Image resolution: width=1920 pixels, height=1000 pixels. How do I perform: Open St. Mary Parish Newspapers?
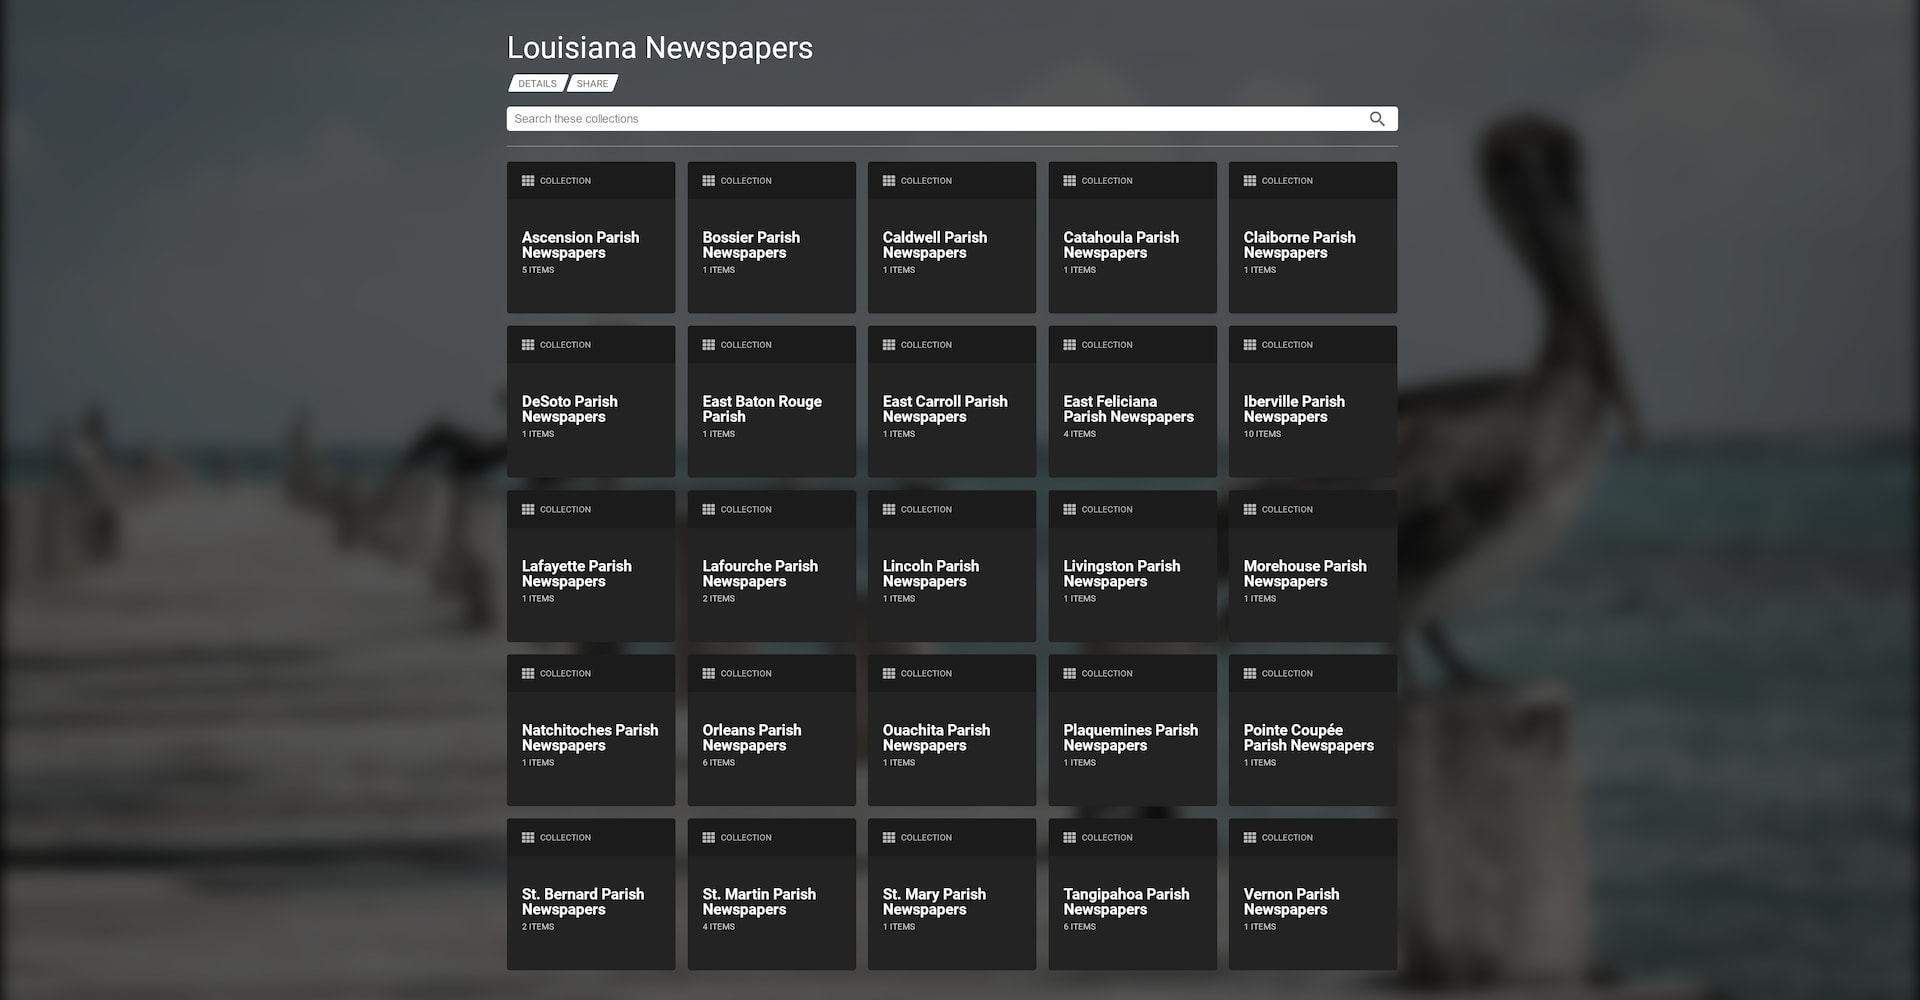pos(951,901)
